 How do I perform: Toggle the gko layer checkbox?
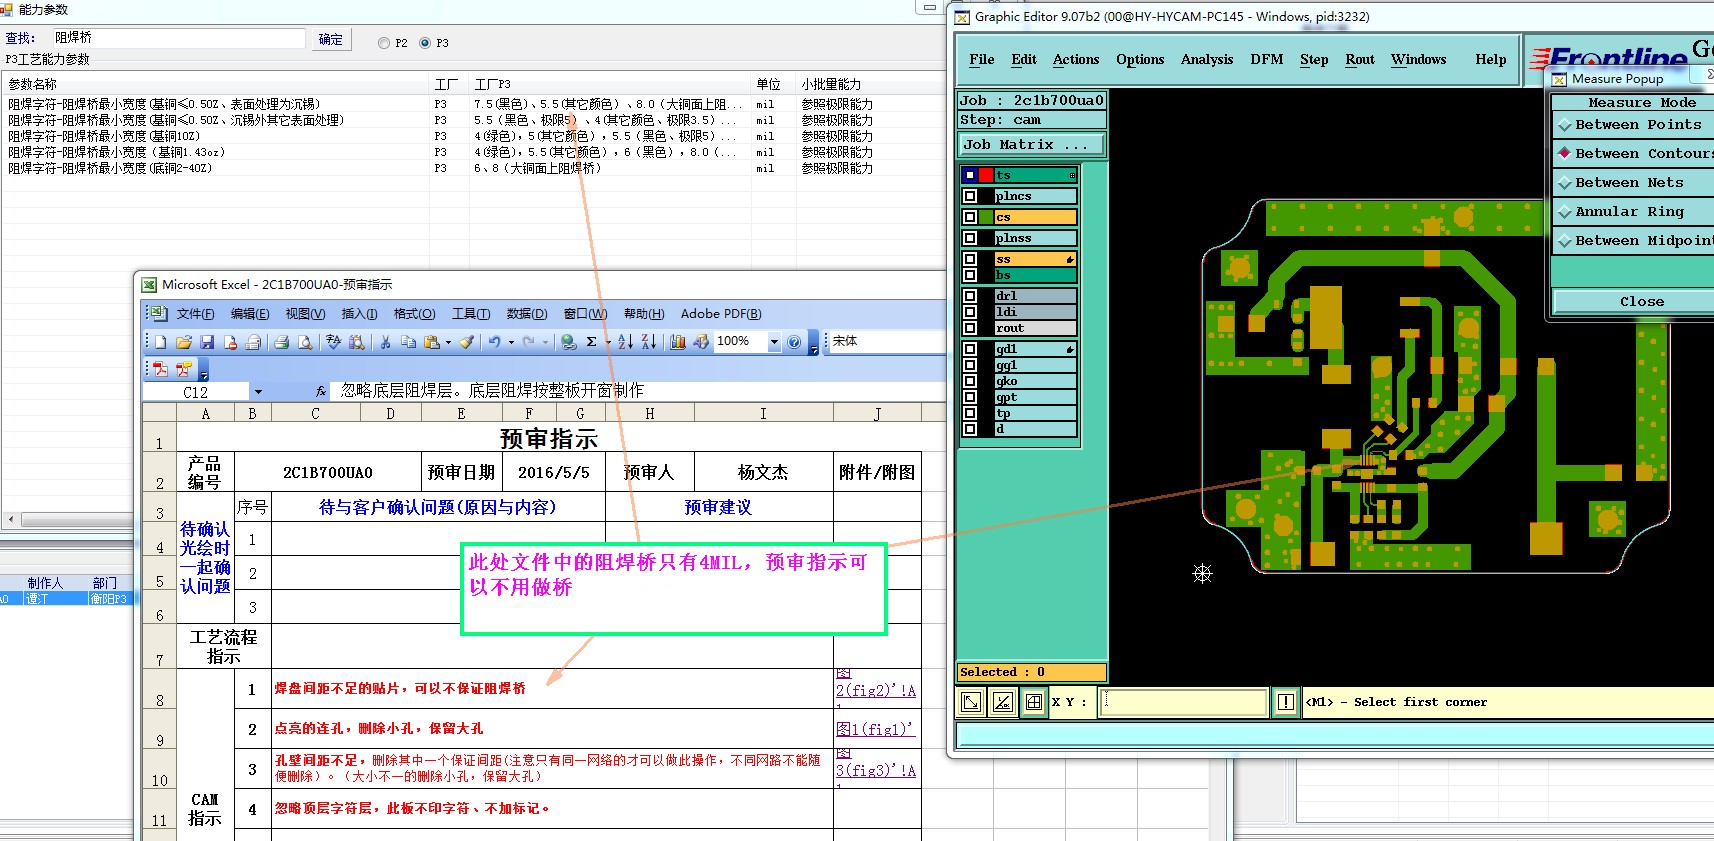[970, 381]
